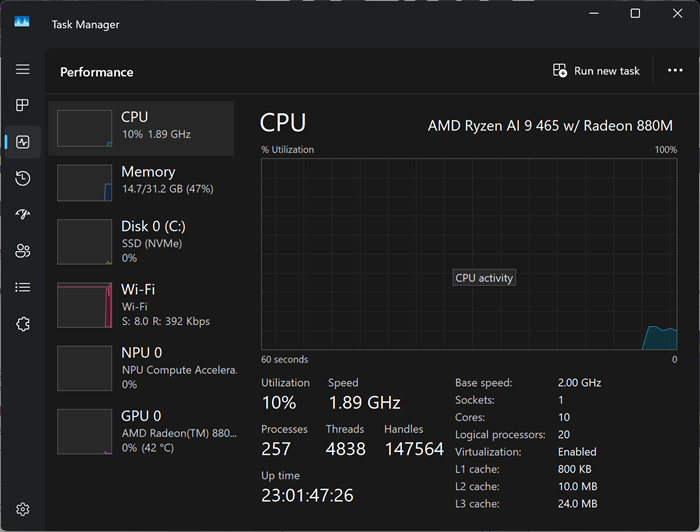The width and height of the screenshot is (700, 532).
Task: Click the Wi-Fi mini graph thumbnail
Action: pyautogui.click(x=84, y=305)
